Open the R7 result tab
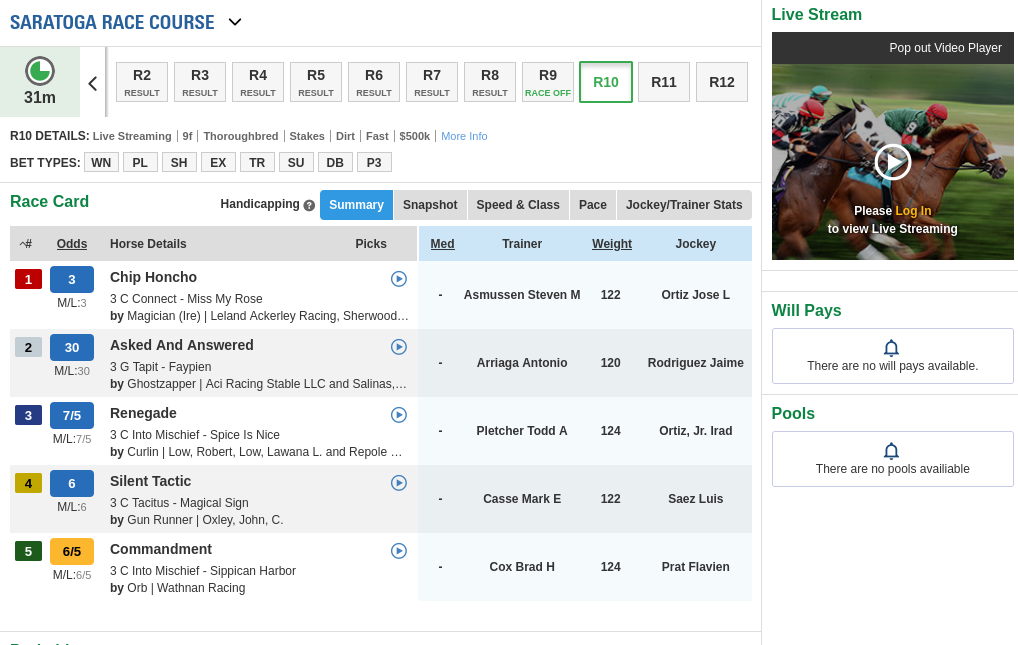 coord(432,82)
